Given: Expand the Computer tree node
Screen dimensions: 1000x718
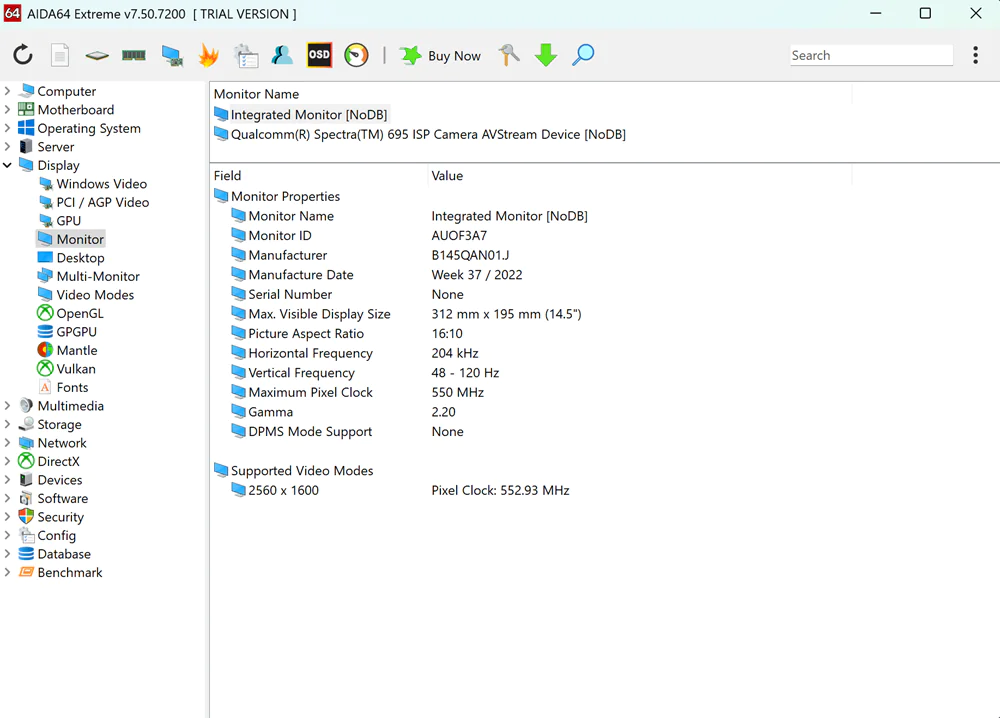Looking at the screenshot, I should 8,91.
